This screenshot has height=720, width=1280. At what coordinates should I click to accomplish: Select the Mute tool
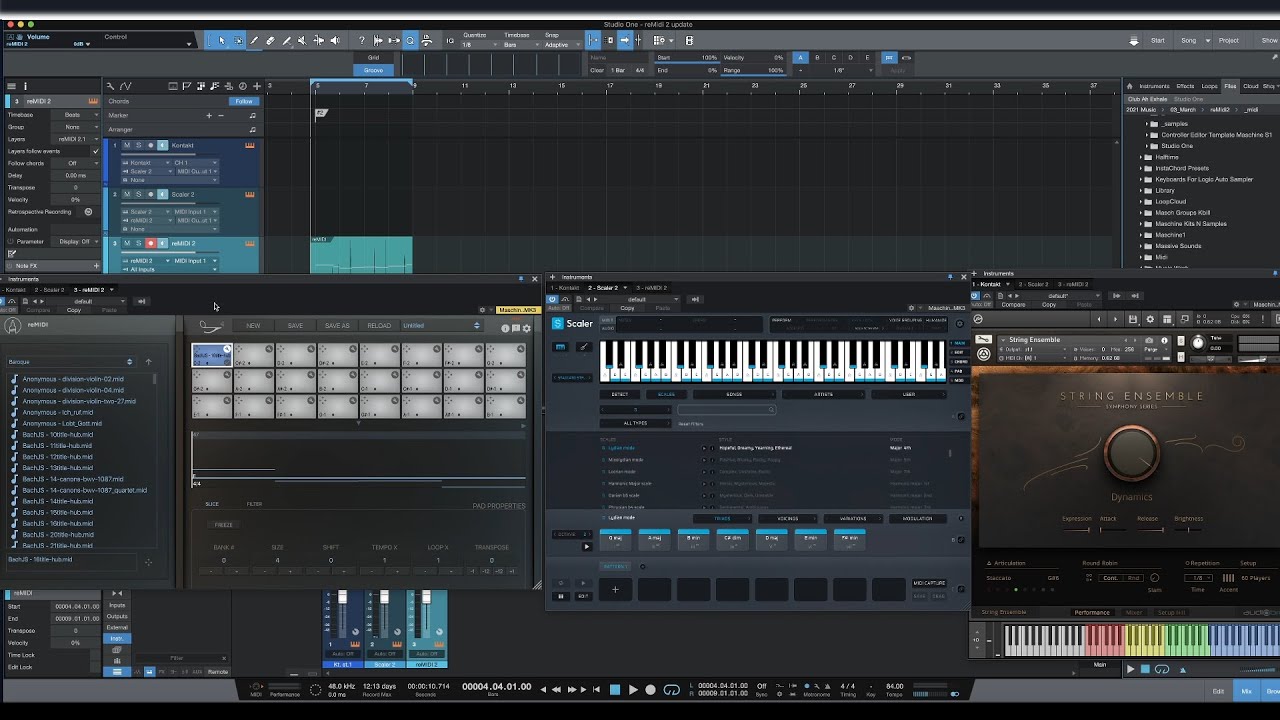point(302,41)
